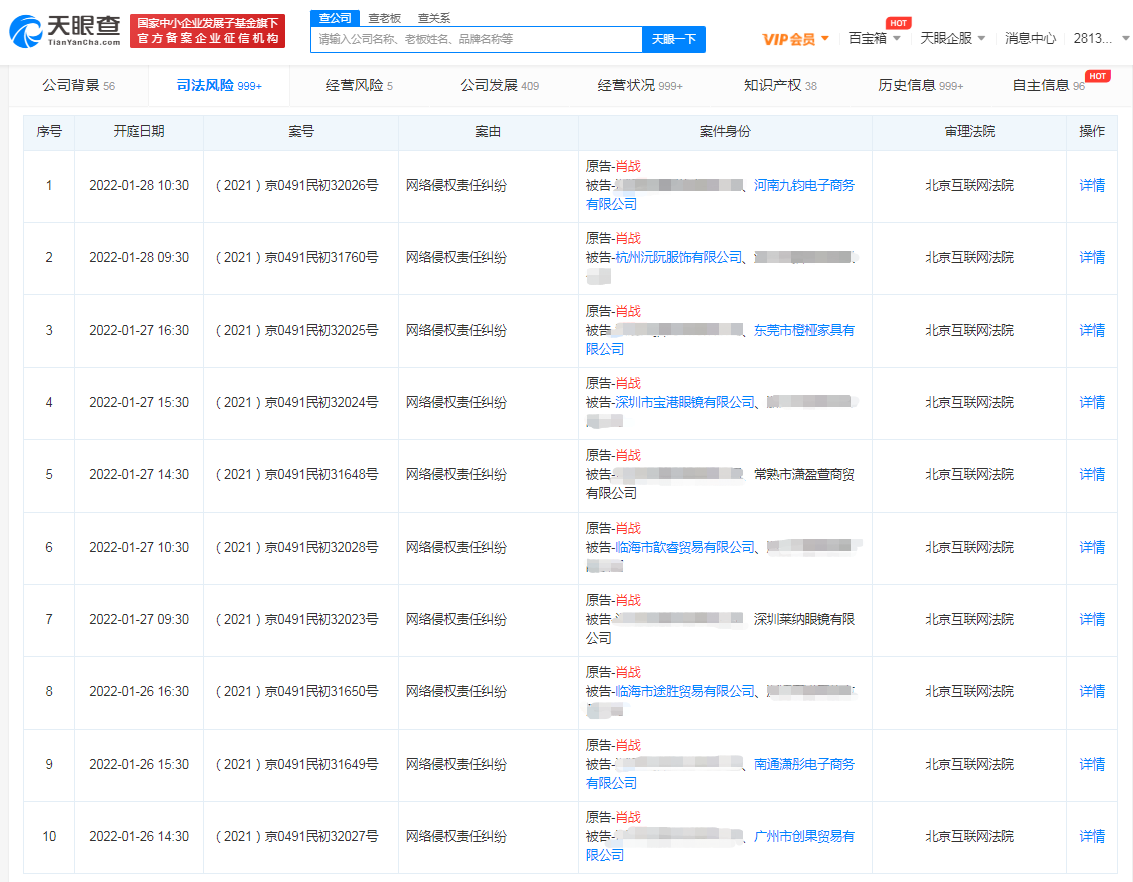Image resolution: width=1133 pixels, height=882 pixels.
Task: Select date cell 2022-01-26 14:30
Action: [x=139, y=836]
